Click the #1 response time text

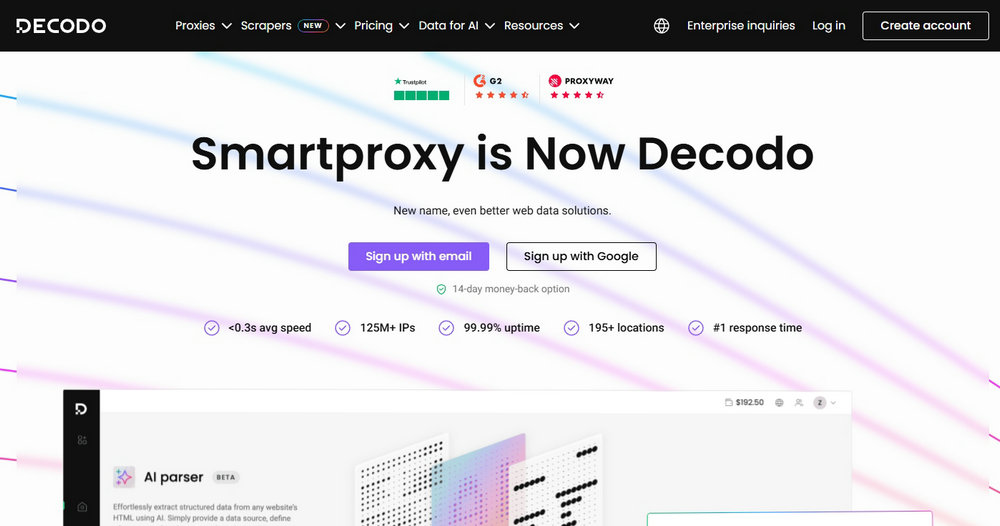758,328
